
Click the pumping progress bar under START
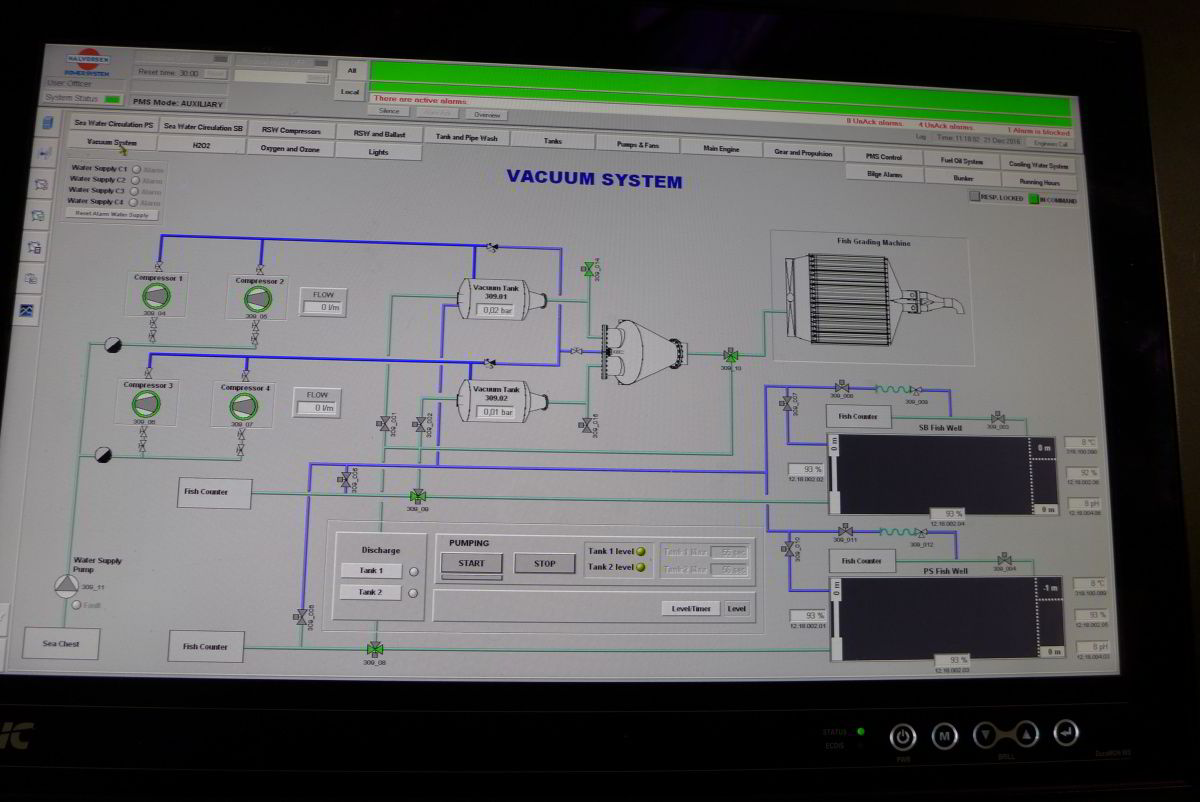pyautogui.click(x=472, y=578)
